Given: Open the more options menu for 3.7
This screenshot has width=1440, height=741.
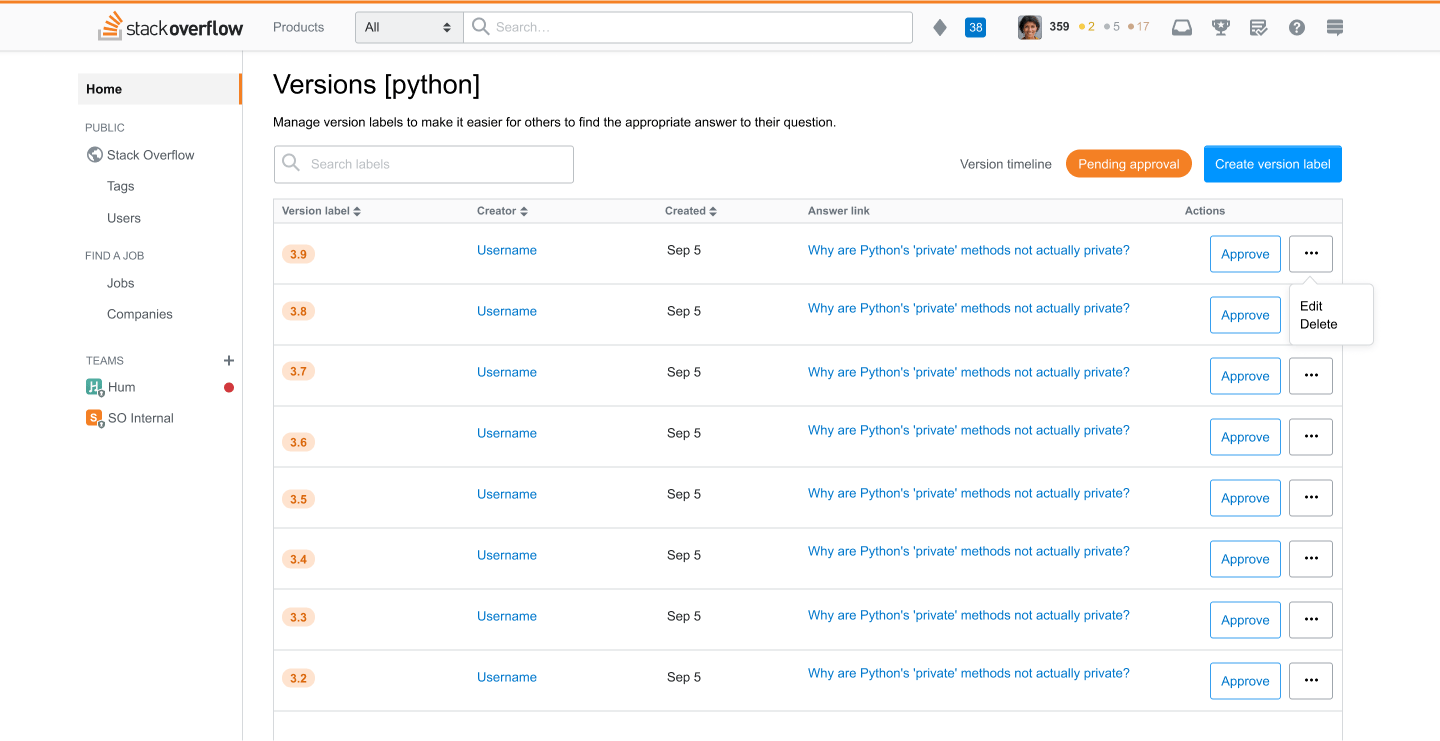Looking at the screenshot, I should pyautogui.click(x=1311, y=376).
